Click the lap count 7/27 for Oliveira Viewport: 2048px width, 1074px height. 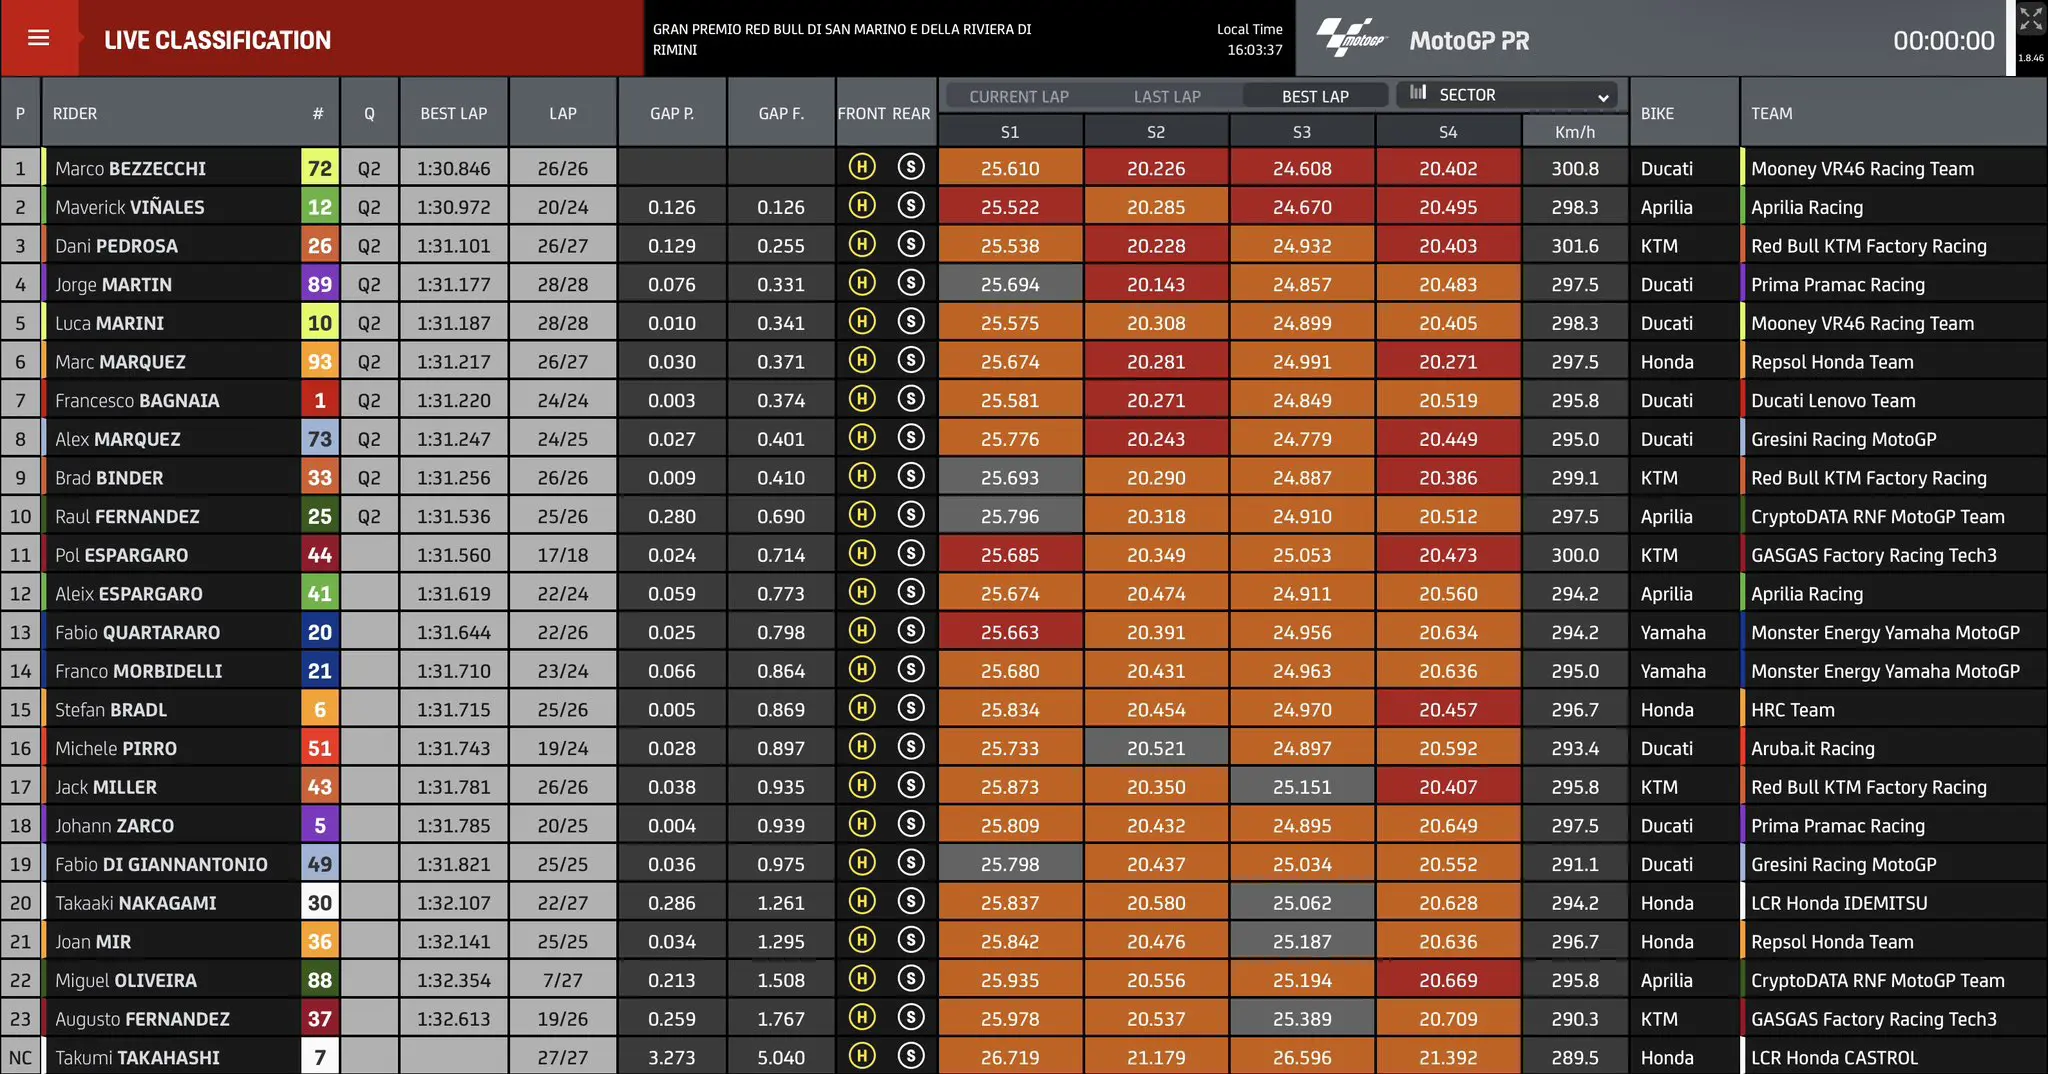pyautogui.click(x=563, y=980)
